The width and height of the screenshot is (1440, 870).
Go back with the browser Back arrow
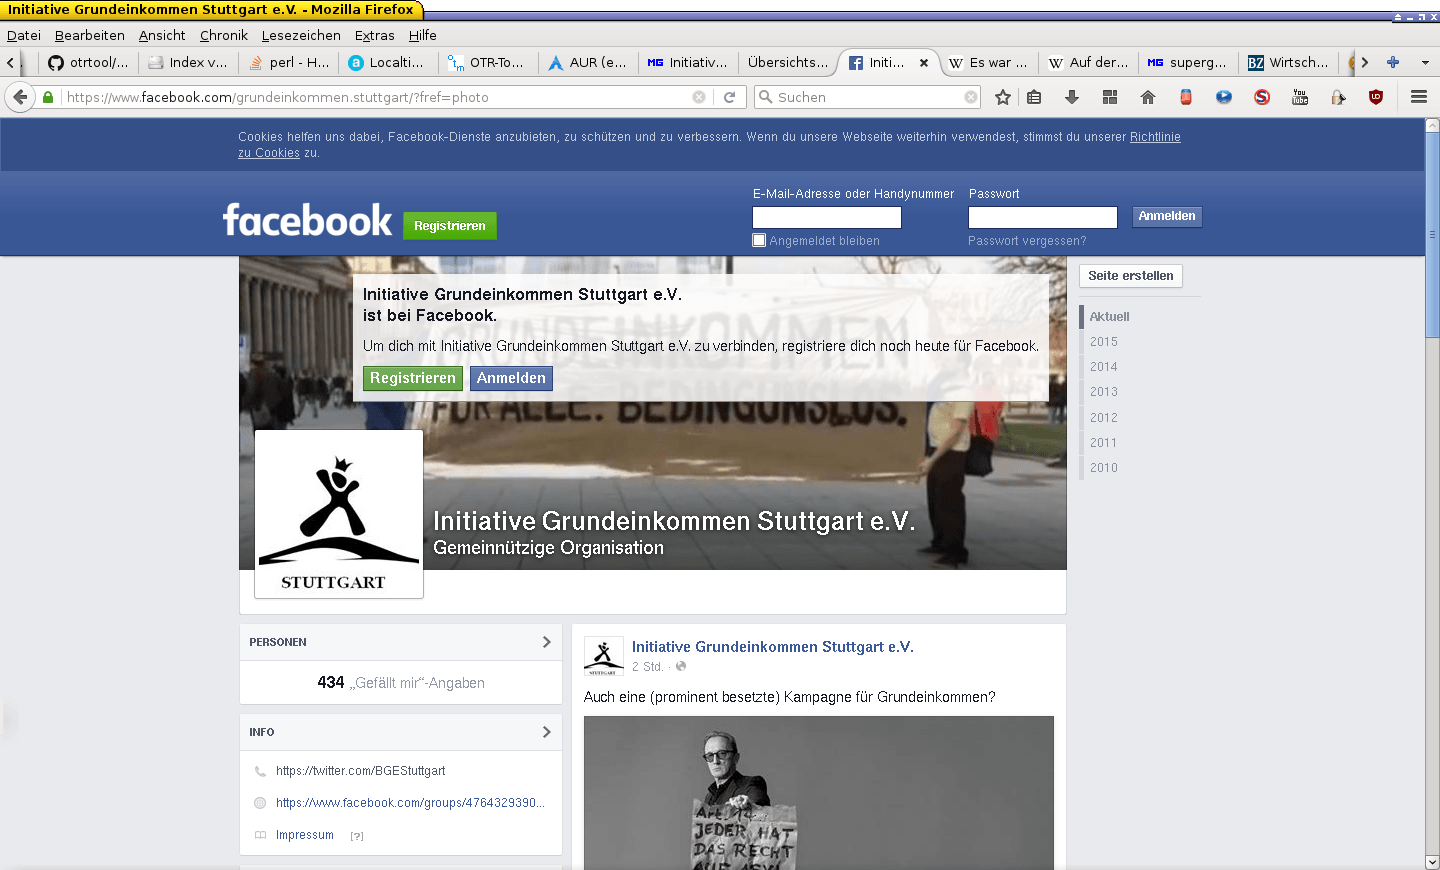coord(20,97)
